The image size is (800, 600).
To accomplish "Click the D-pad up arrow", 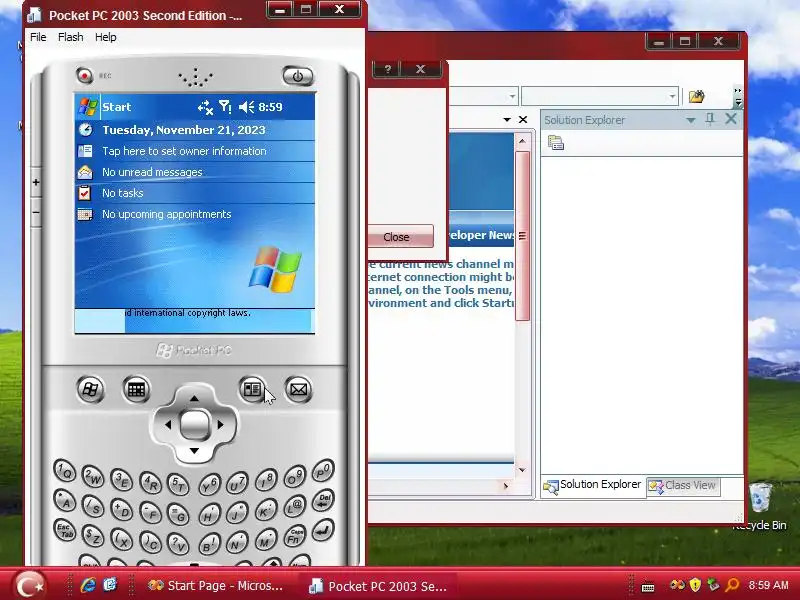I will coord(194,397).
